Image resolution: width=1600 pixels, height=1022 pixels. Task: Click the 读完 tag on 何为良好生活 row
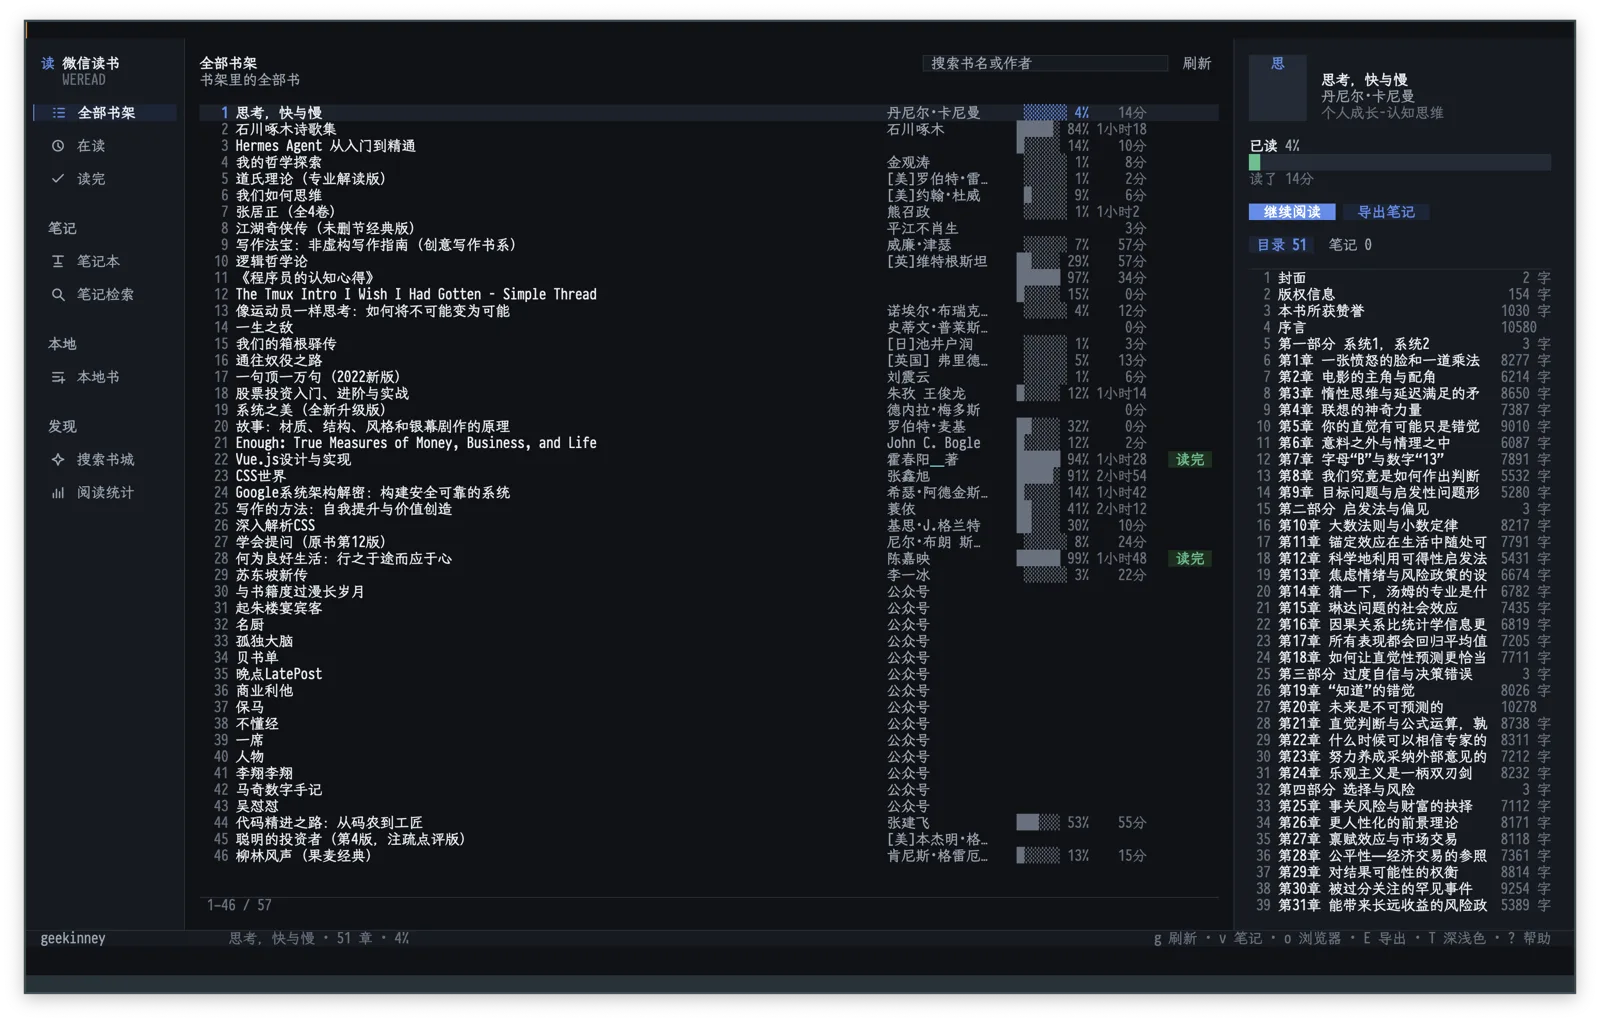point(1190,558)
